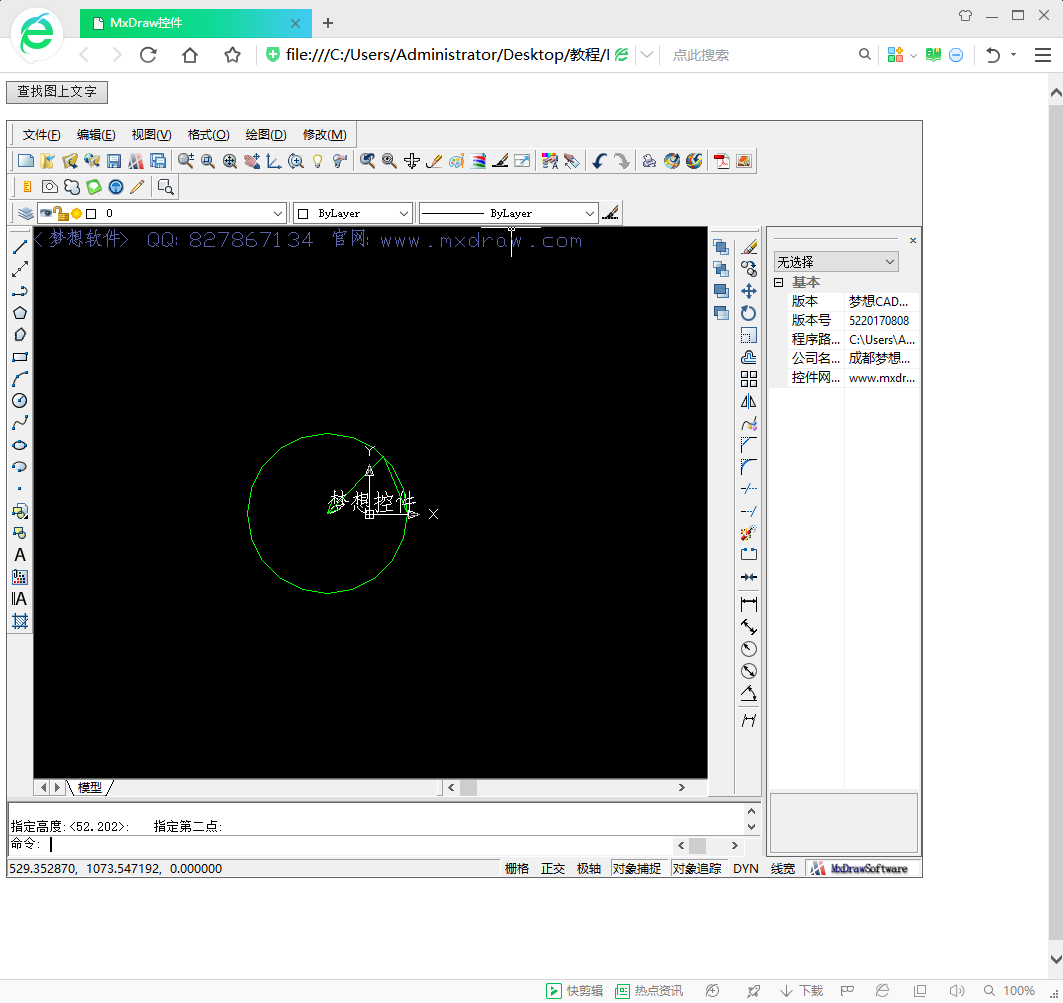The height and width of the screenshot is (1003, 1063).
Task: Close the properties panel
Action: (912, 240)
